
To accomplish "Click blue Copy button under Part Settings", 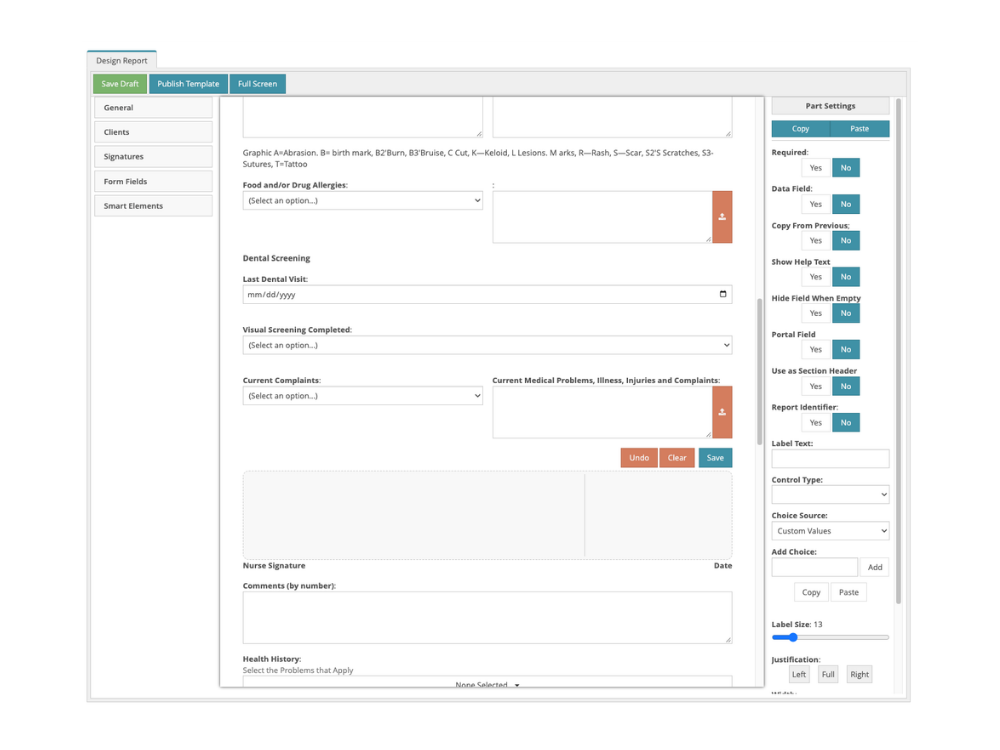I will pyautogui.click(x=800, y=129).
